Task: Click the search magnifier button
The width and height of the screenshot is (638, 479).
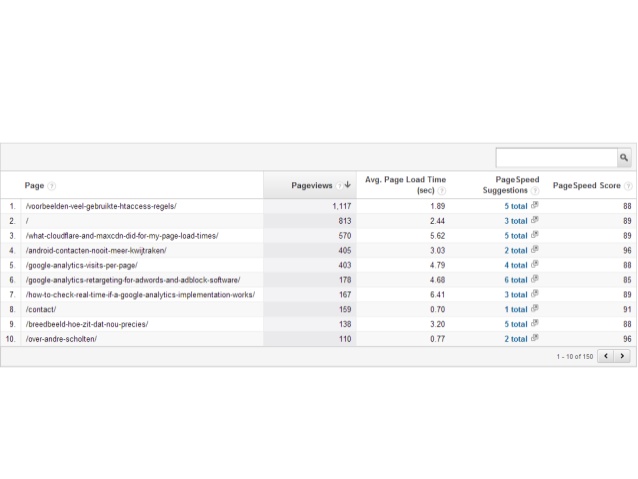Action: 623,158
